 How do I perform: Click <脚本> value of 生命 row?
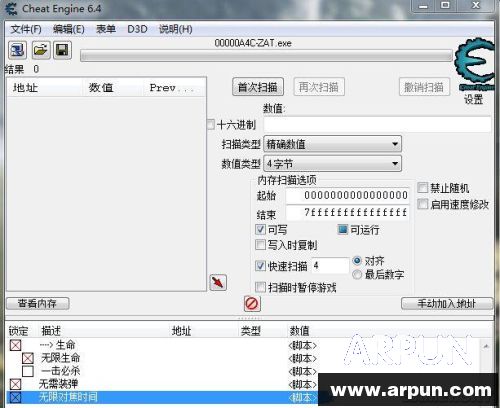coord(302,345)
